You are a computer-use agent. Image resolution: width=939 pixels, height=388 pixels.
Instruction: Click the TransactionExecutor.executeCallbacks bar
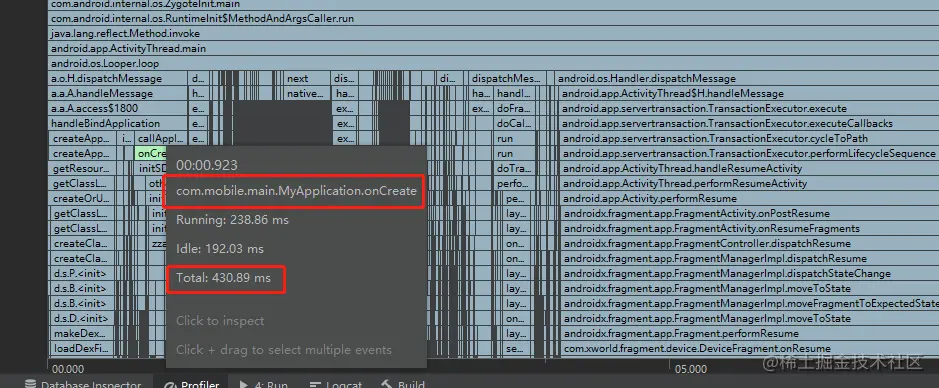749,123
